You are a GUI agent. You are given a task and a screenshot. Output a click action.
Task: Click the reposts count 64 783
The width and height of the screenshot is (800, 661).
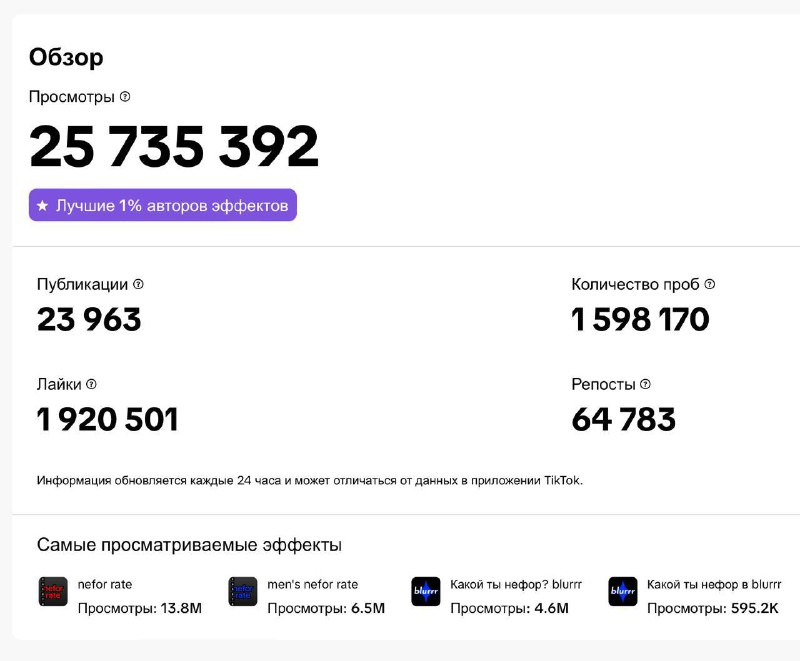click(x=623, y=419)
